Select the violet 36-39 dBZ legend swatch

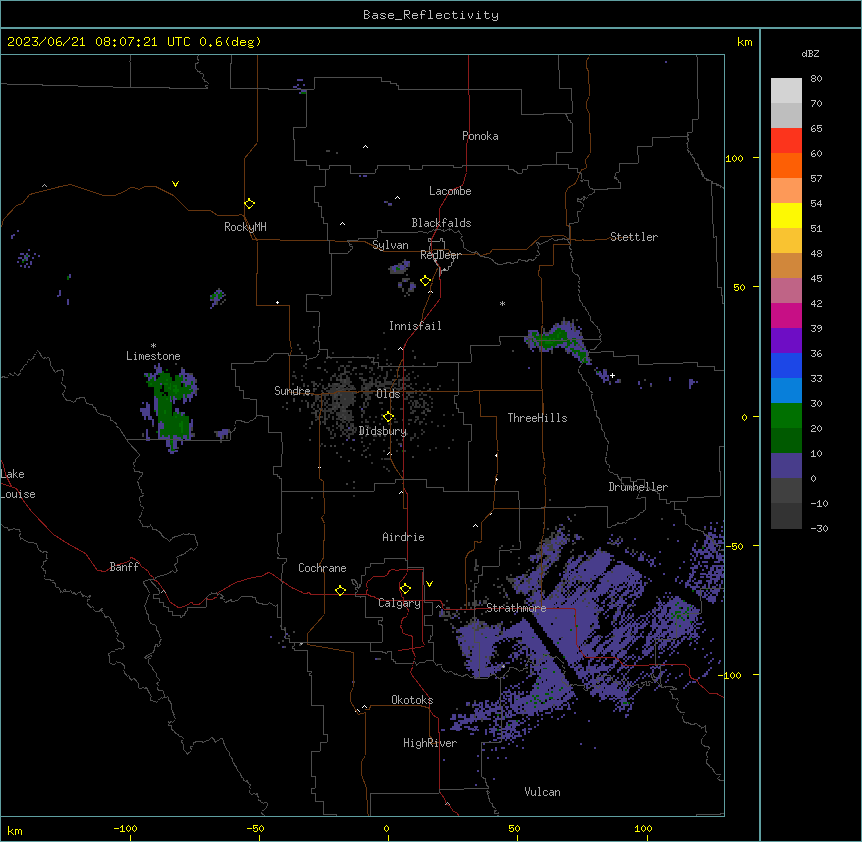(786, 341)
